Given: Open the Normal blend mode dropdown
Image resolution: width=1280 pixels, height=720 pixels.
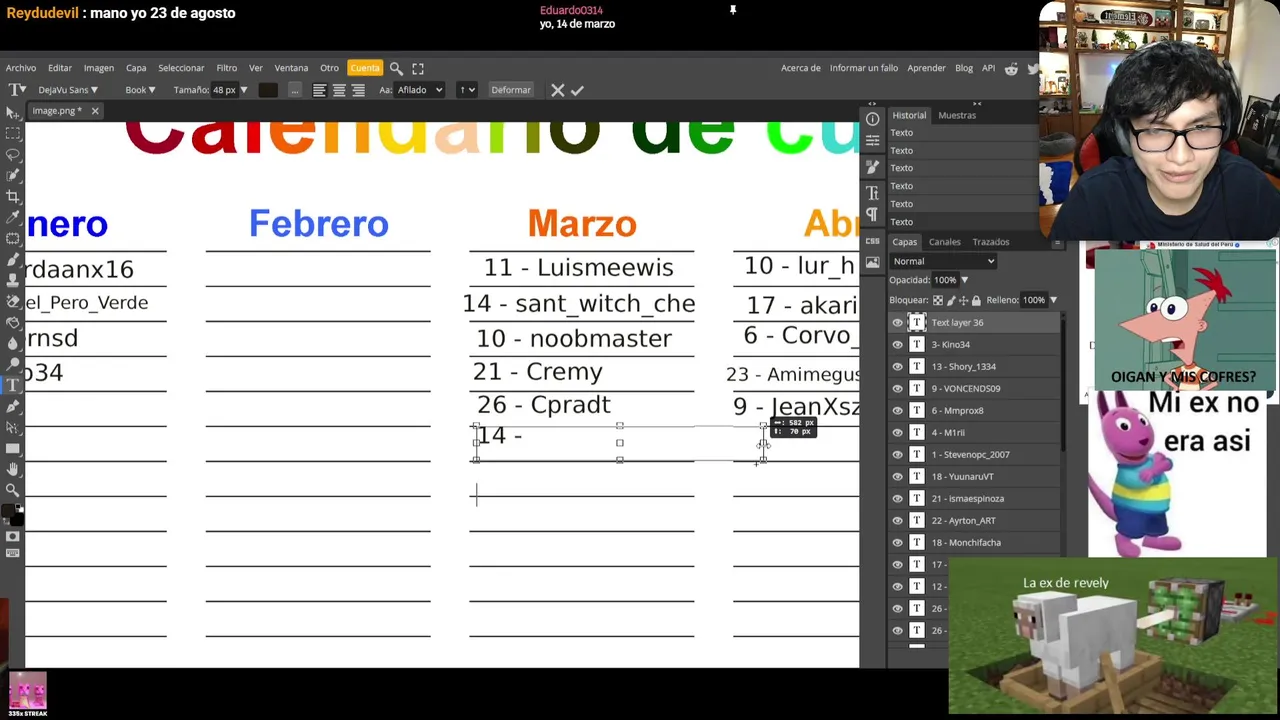Looking at the screenshot, I should 943,261.
